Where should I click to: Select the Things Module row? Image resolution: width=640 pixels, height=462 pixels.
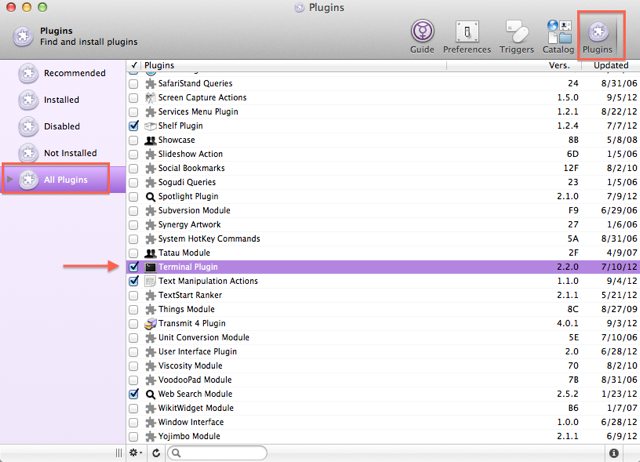(x=383, y=309)
